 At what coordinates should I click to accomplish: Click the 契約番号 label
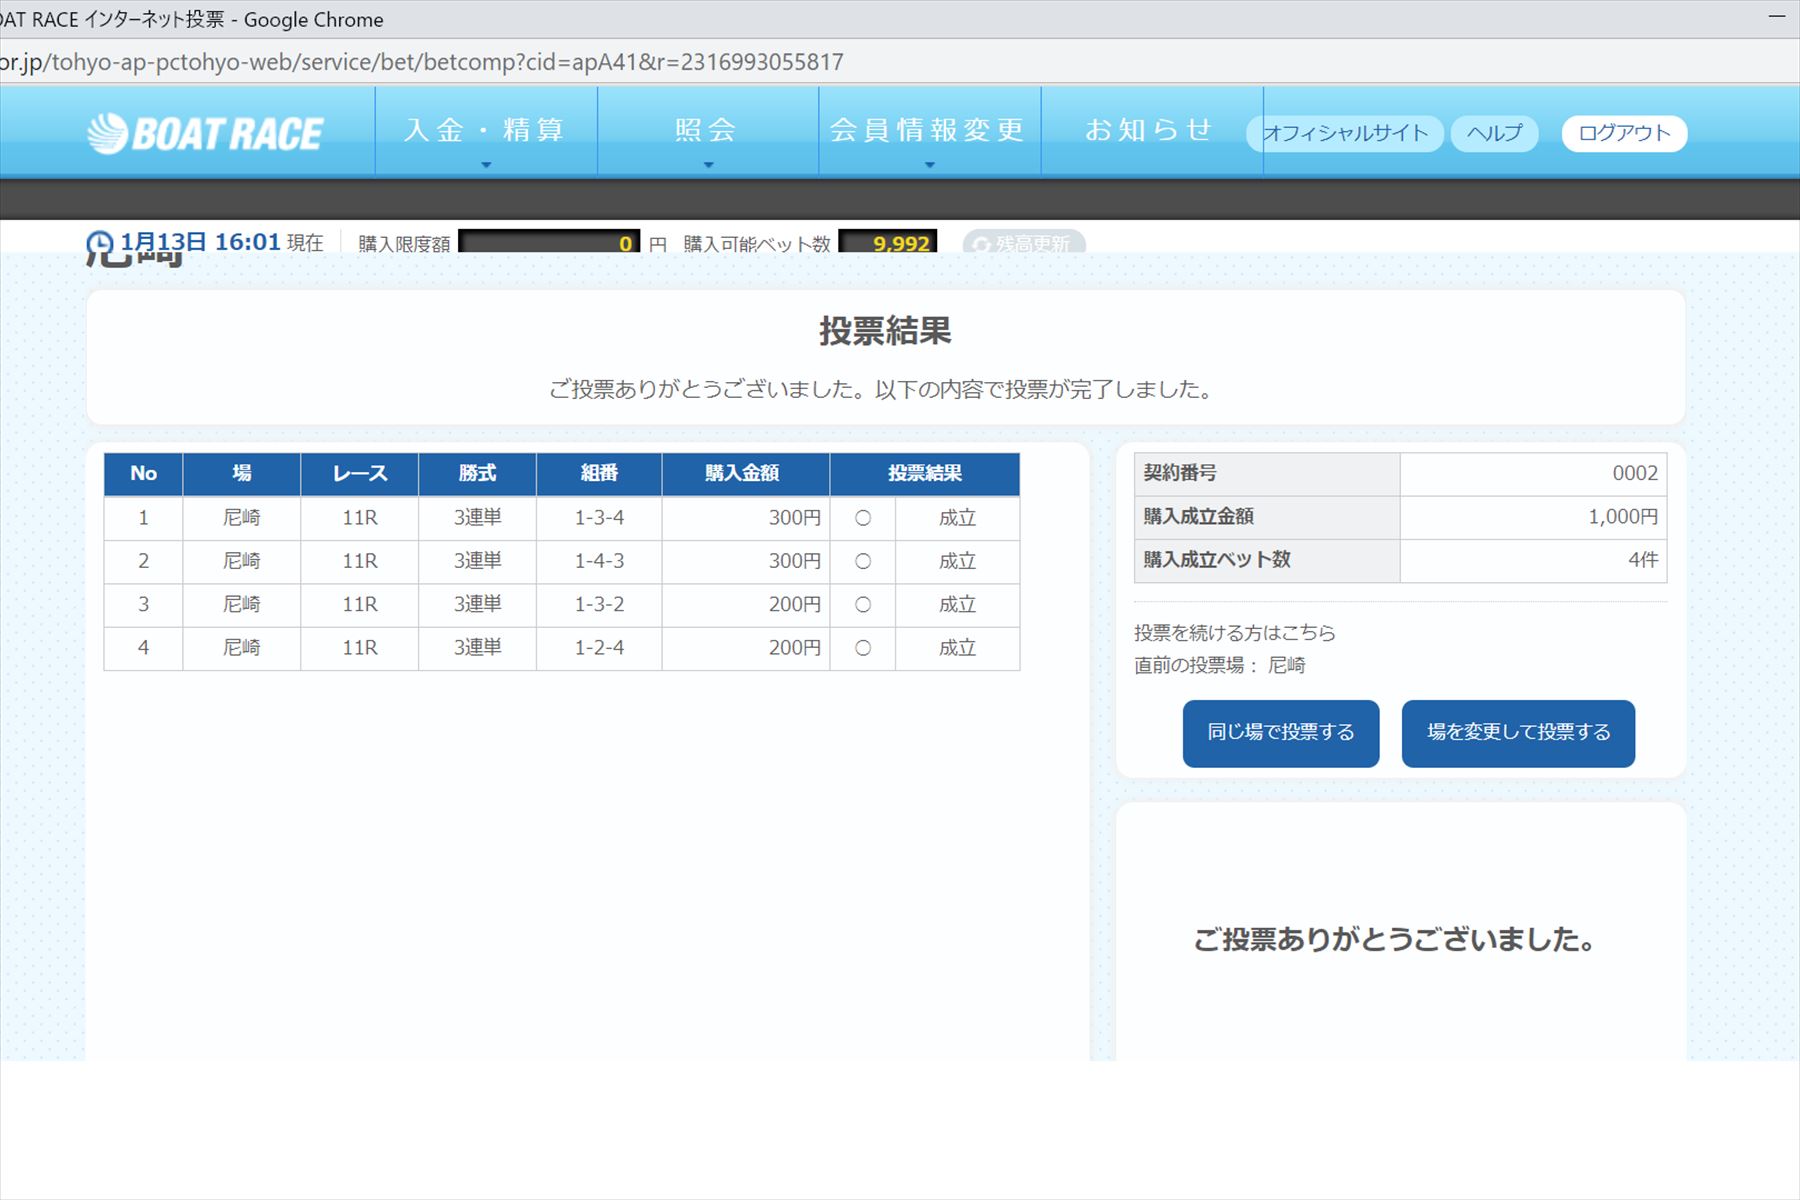click(1180, 473)
